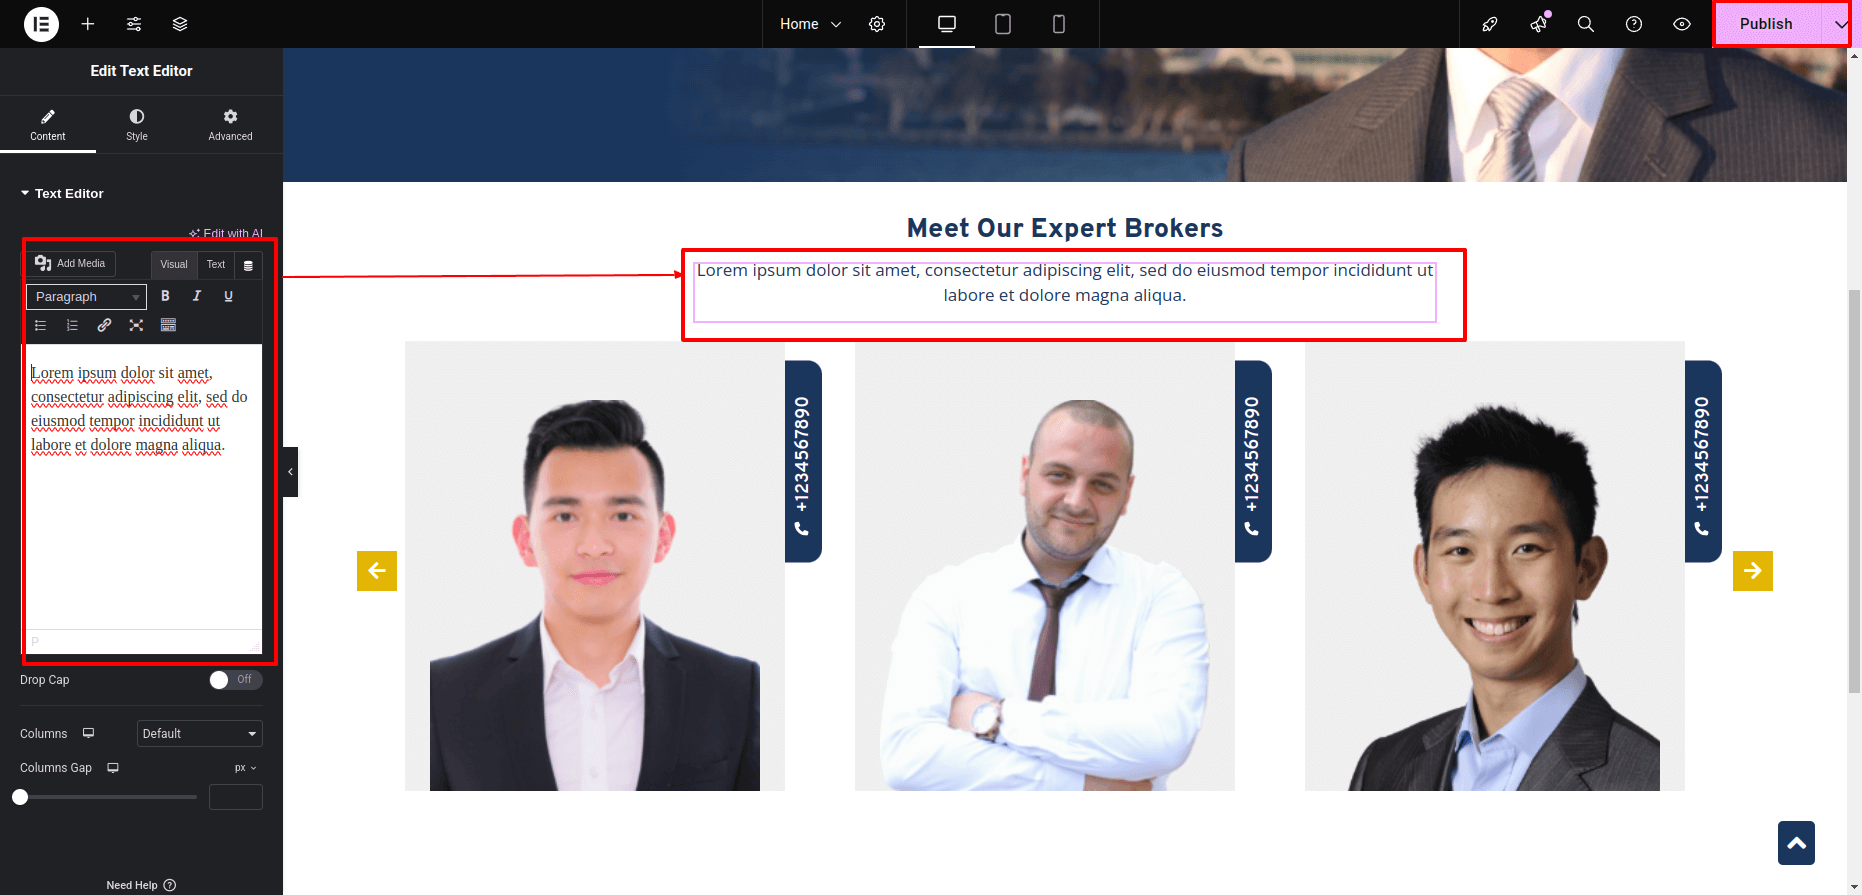The image size is (1862, 895).
Task: Click the Columns Gap slider handle
Action: click(x=20, y=797)
